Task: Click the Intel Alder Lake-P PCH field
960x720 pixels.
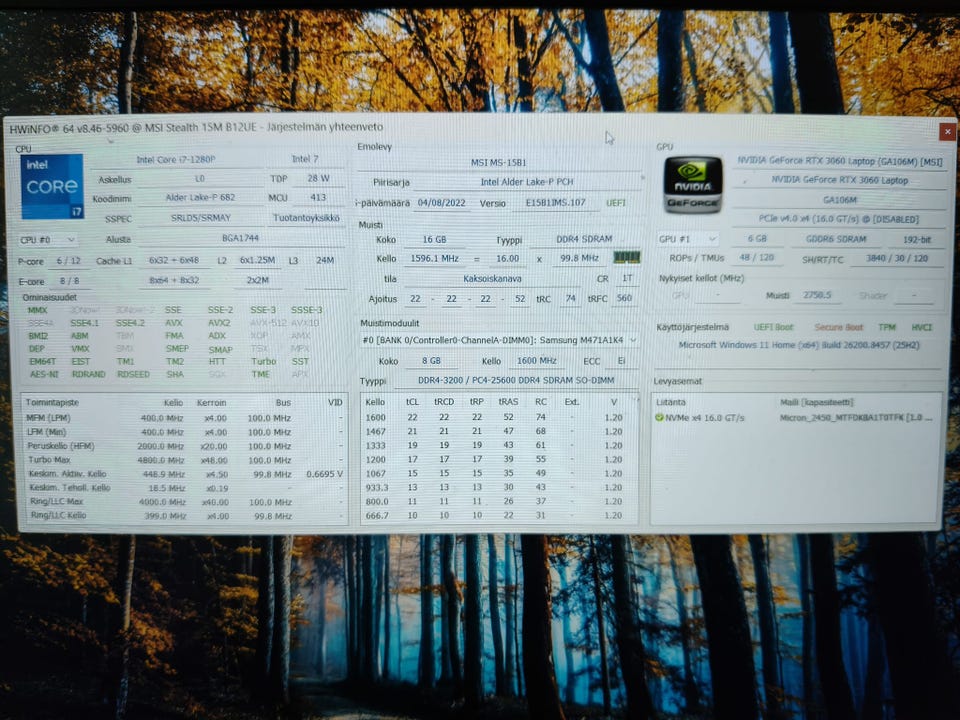Action: [527, 182]
